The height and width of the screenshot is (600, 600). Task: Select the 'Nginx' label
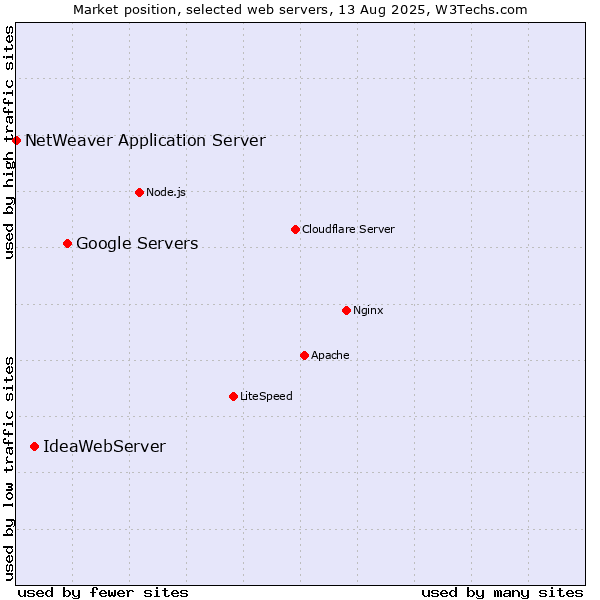368,310
